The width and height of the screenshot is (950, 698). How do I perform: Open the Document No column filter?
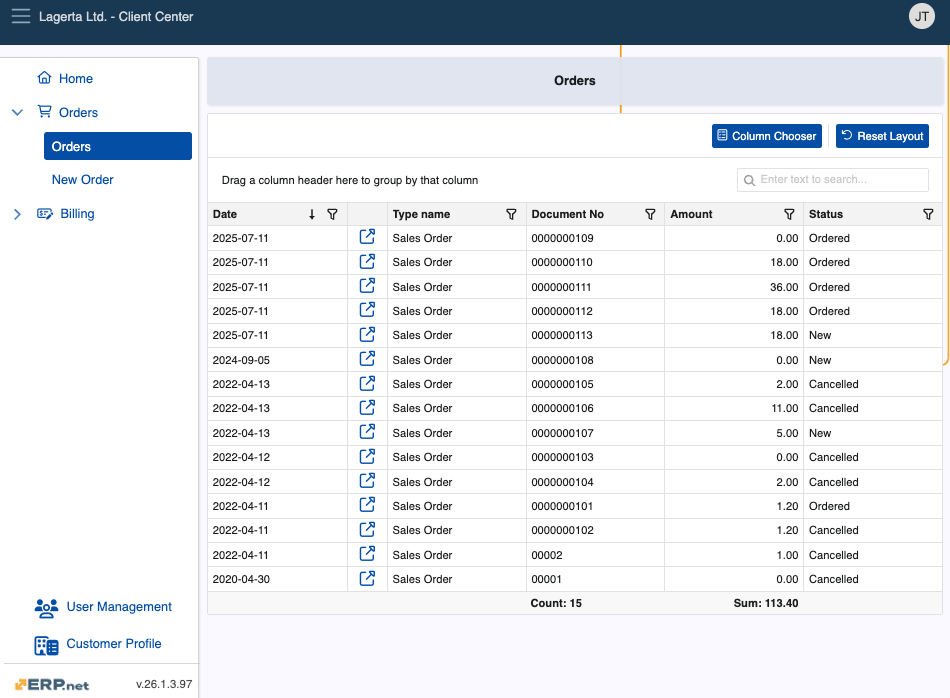[x=650, y=214]
